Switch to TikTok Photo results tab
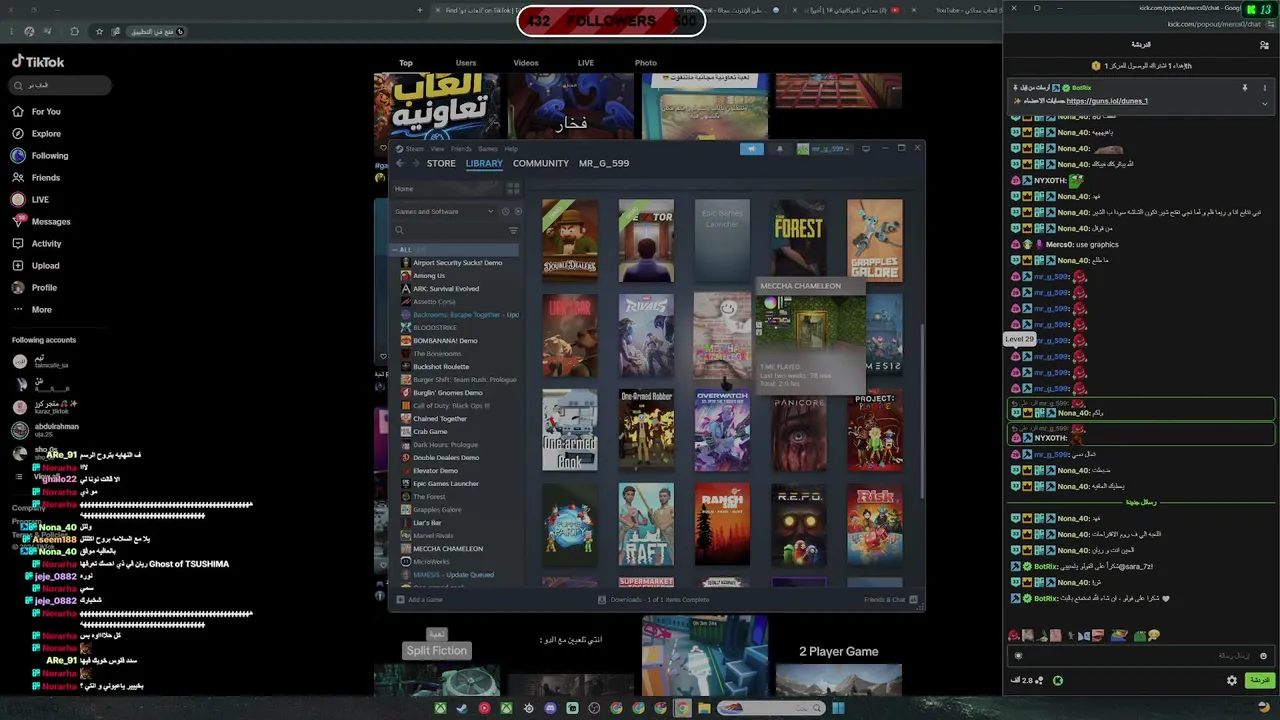1280x720 pixels. point(646,63)
